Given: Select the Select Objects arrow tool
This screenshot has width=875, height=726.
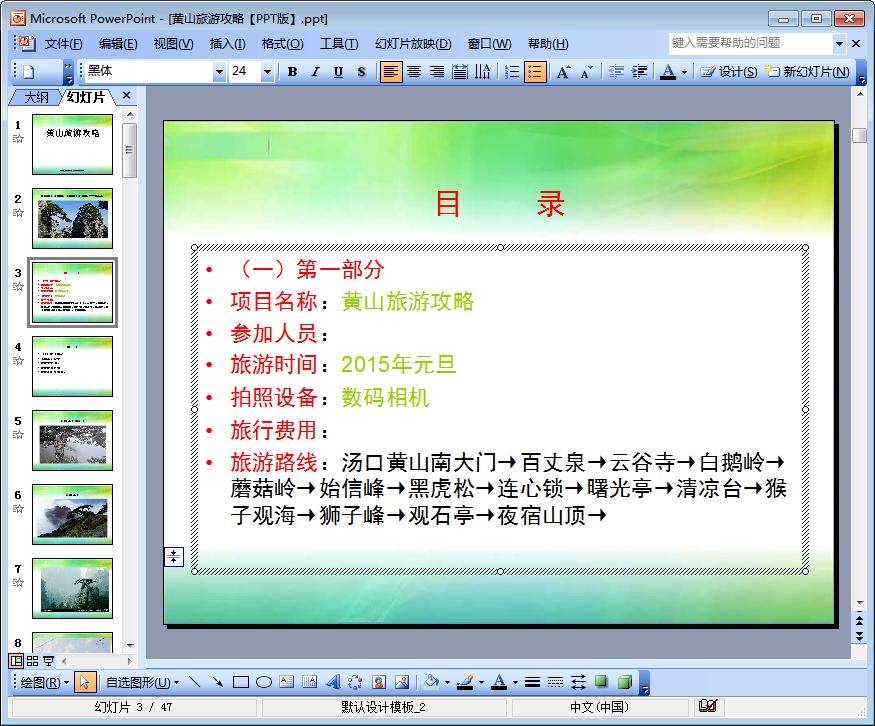Looking at the screenshot, I should point(84,682).
